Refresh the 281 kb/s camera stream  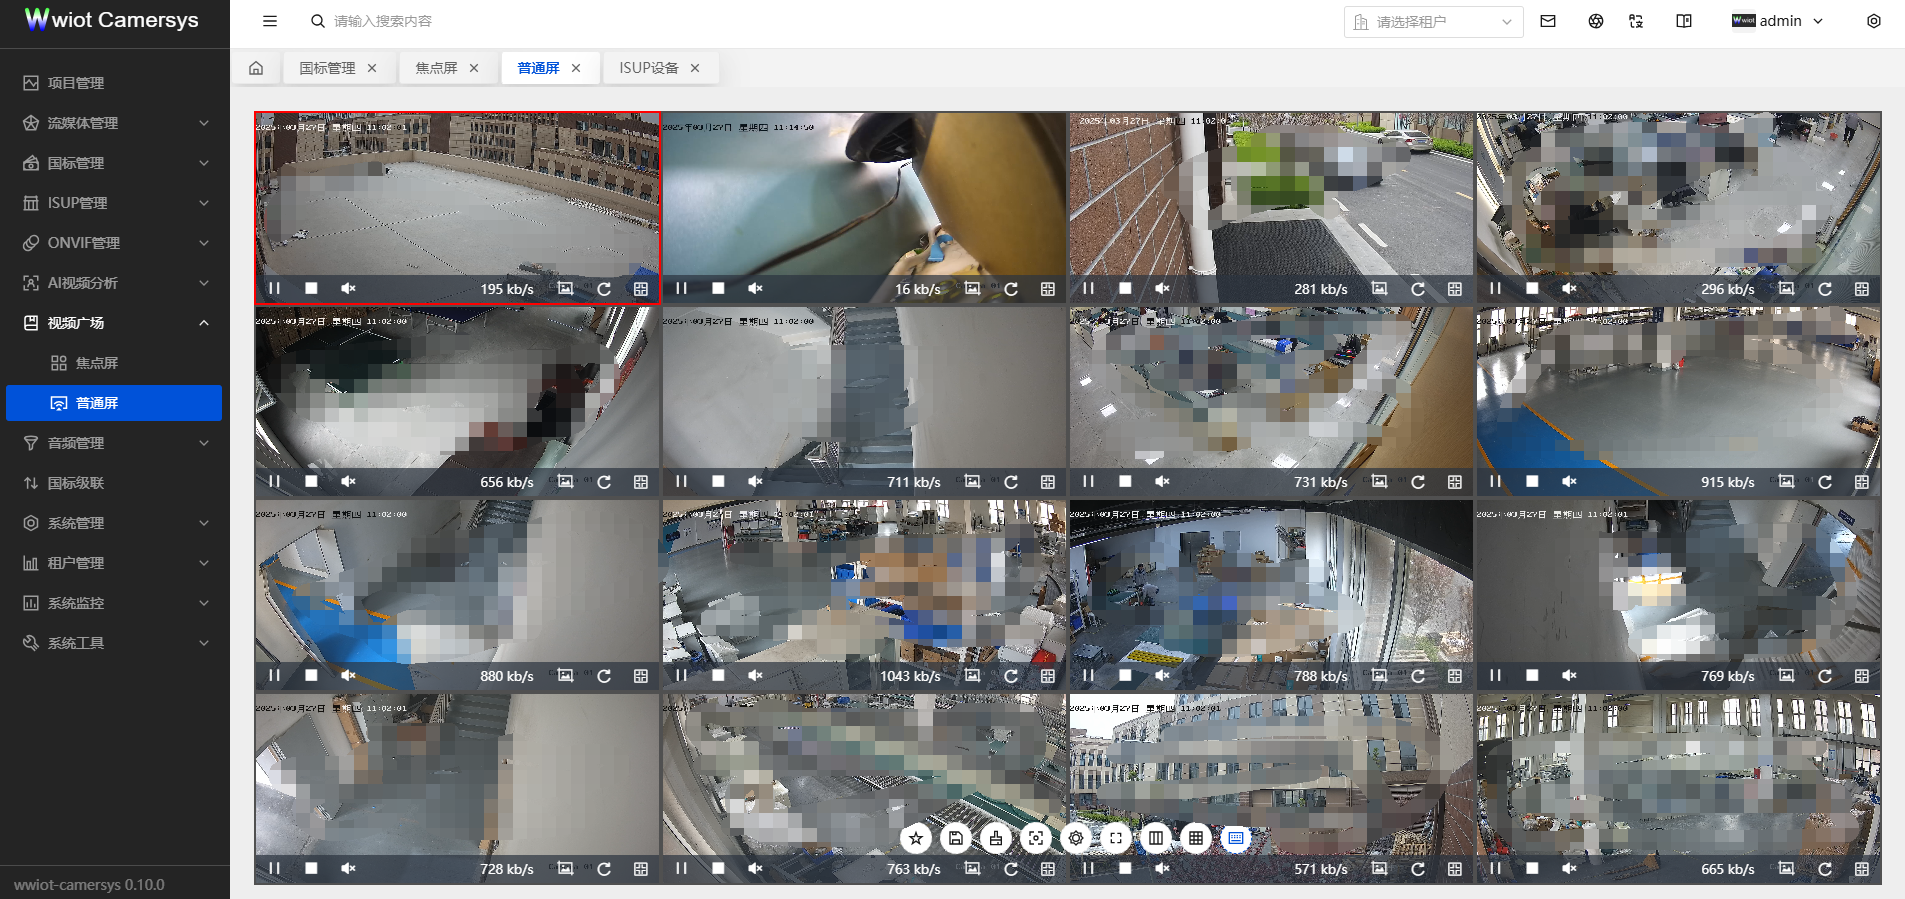[x=1418, y=289]
